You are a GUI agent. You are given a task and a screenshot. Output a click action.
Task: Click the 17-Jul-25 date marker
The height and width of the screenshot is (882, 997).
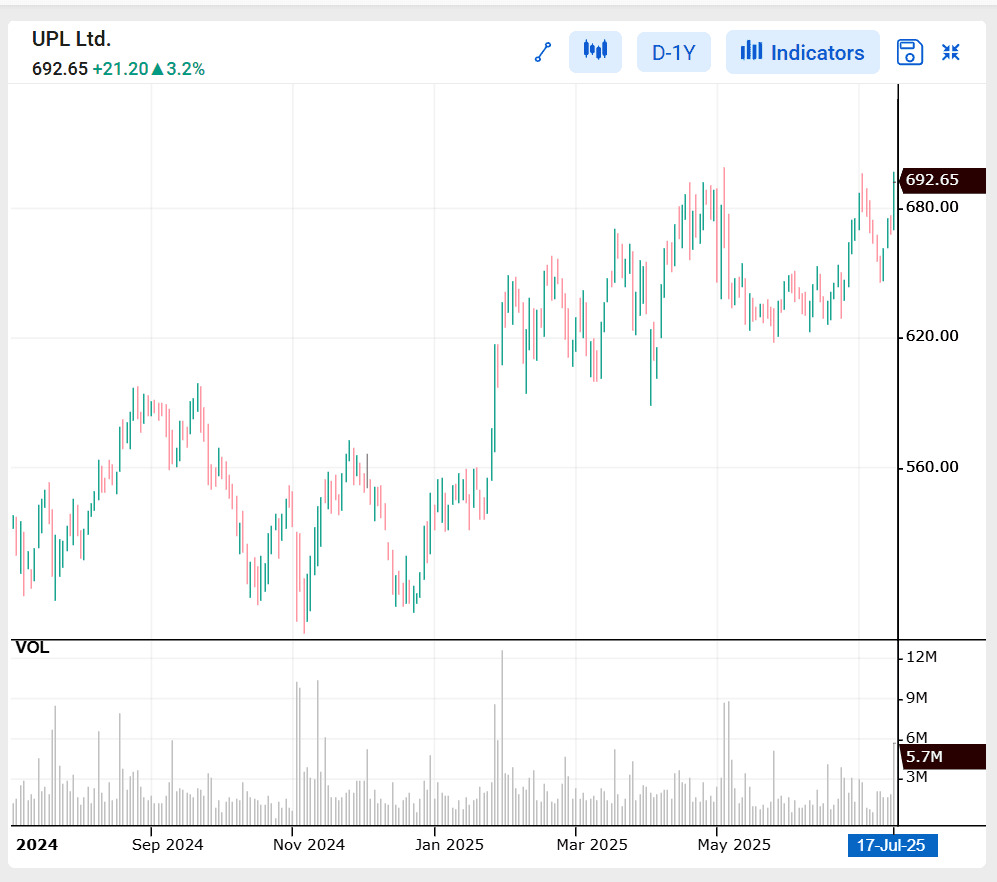(x=892, y=845)
